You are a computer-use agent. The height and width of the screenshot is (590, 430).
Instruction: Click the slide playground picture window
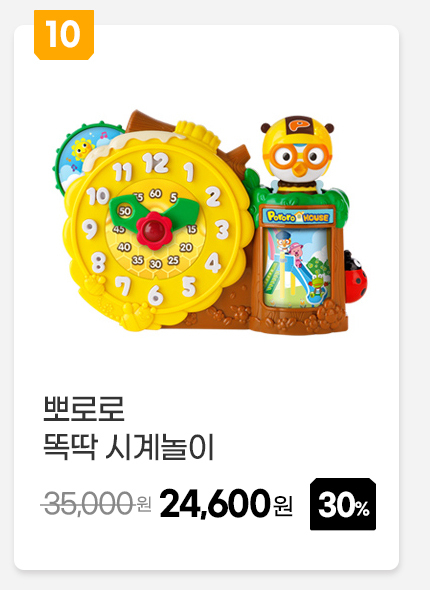tap(297, 267)
